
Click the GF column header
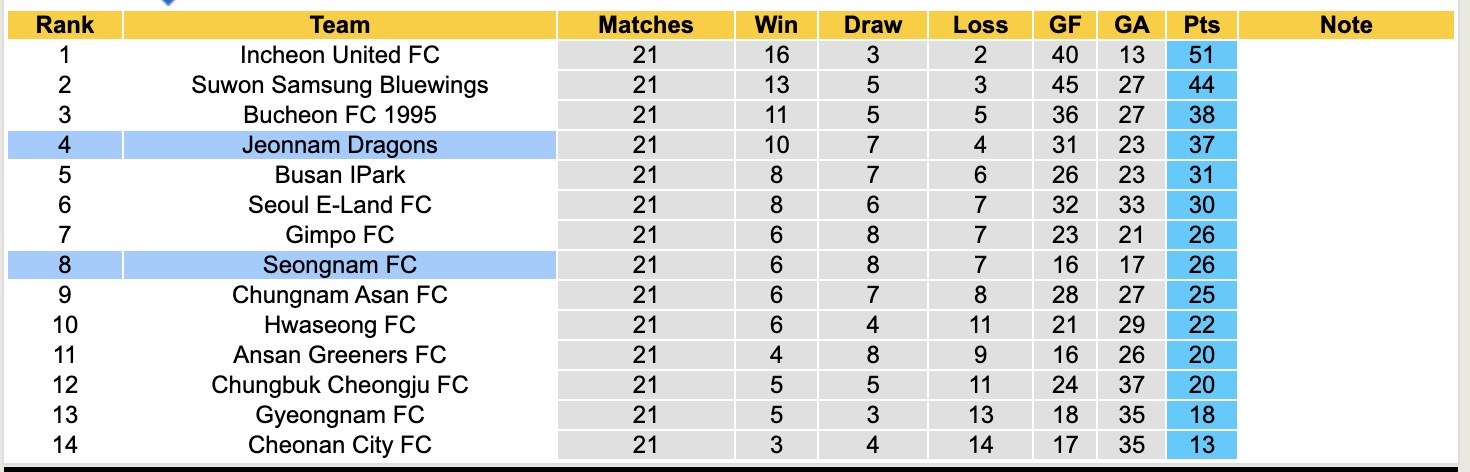pyautogui.click(x=1065, y=25)
